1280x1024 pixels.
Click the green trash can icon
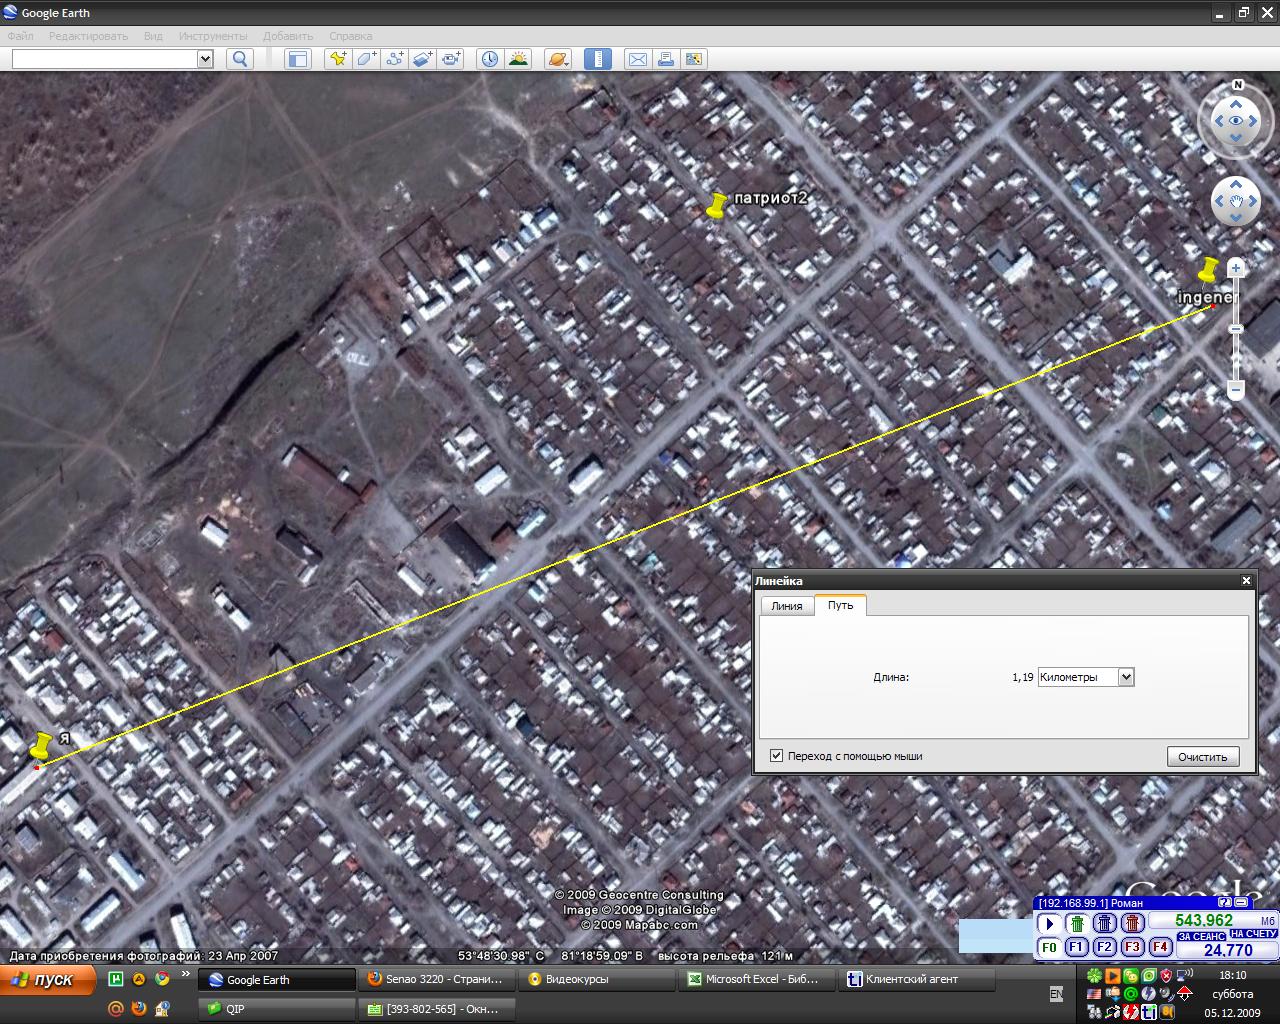(1077, 924)
